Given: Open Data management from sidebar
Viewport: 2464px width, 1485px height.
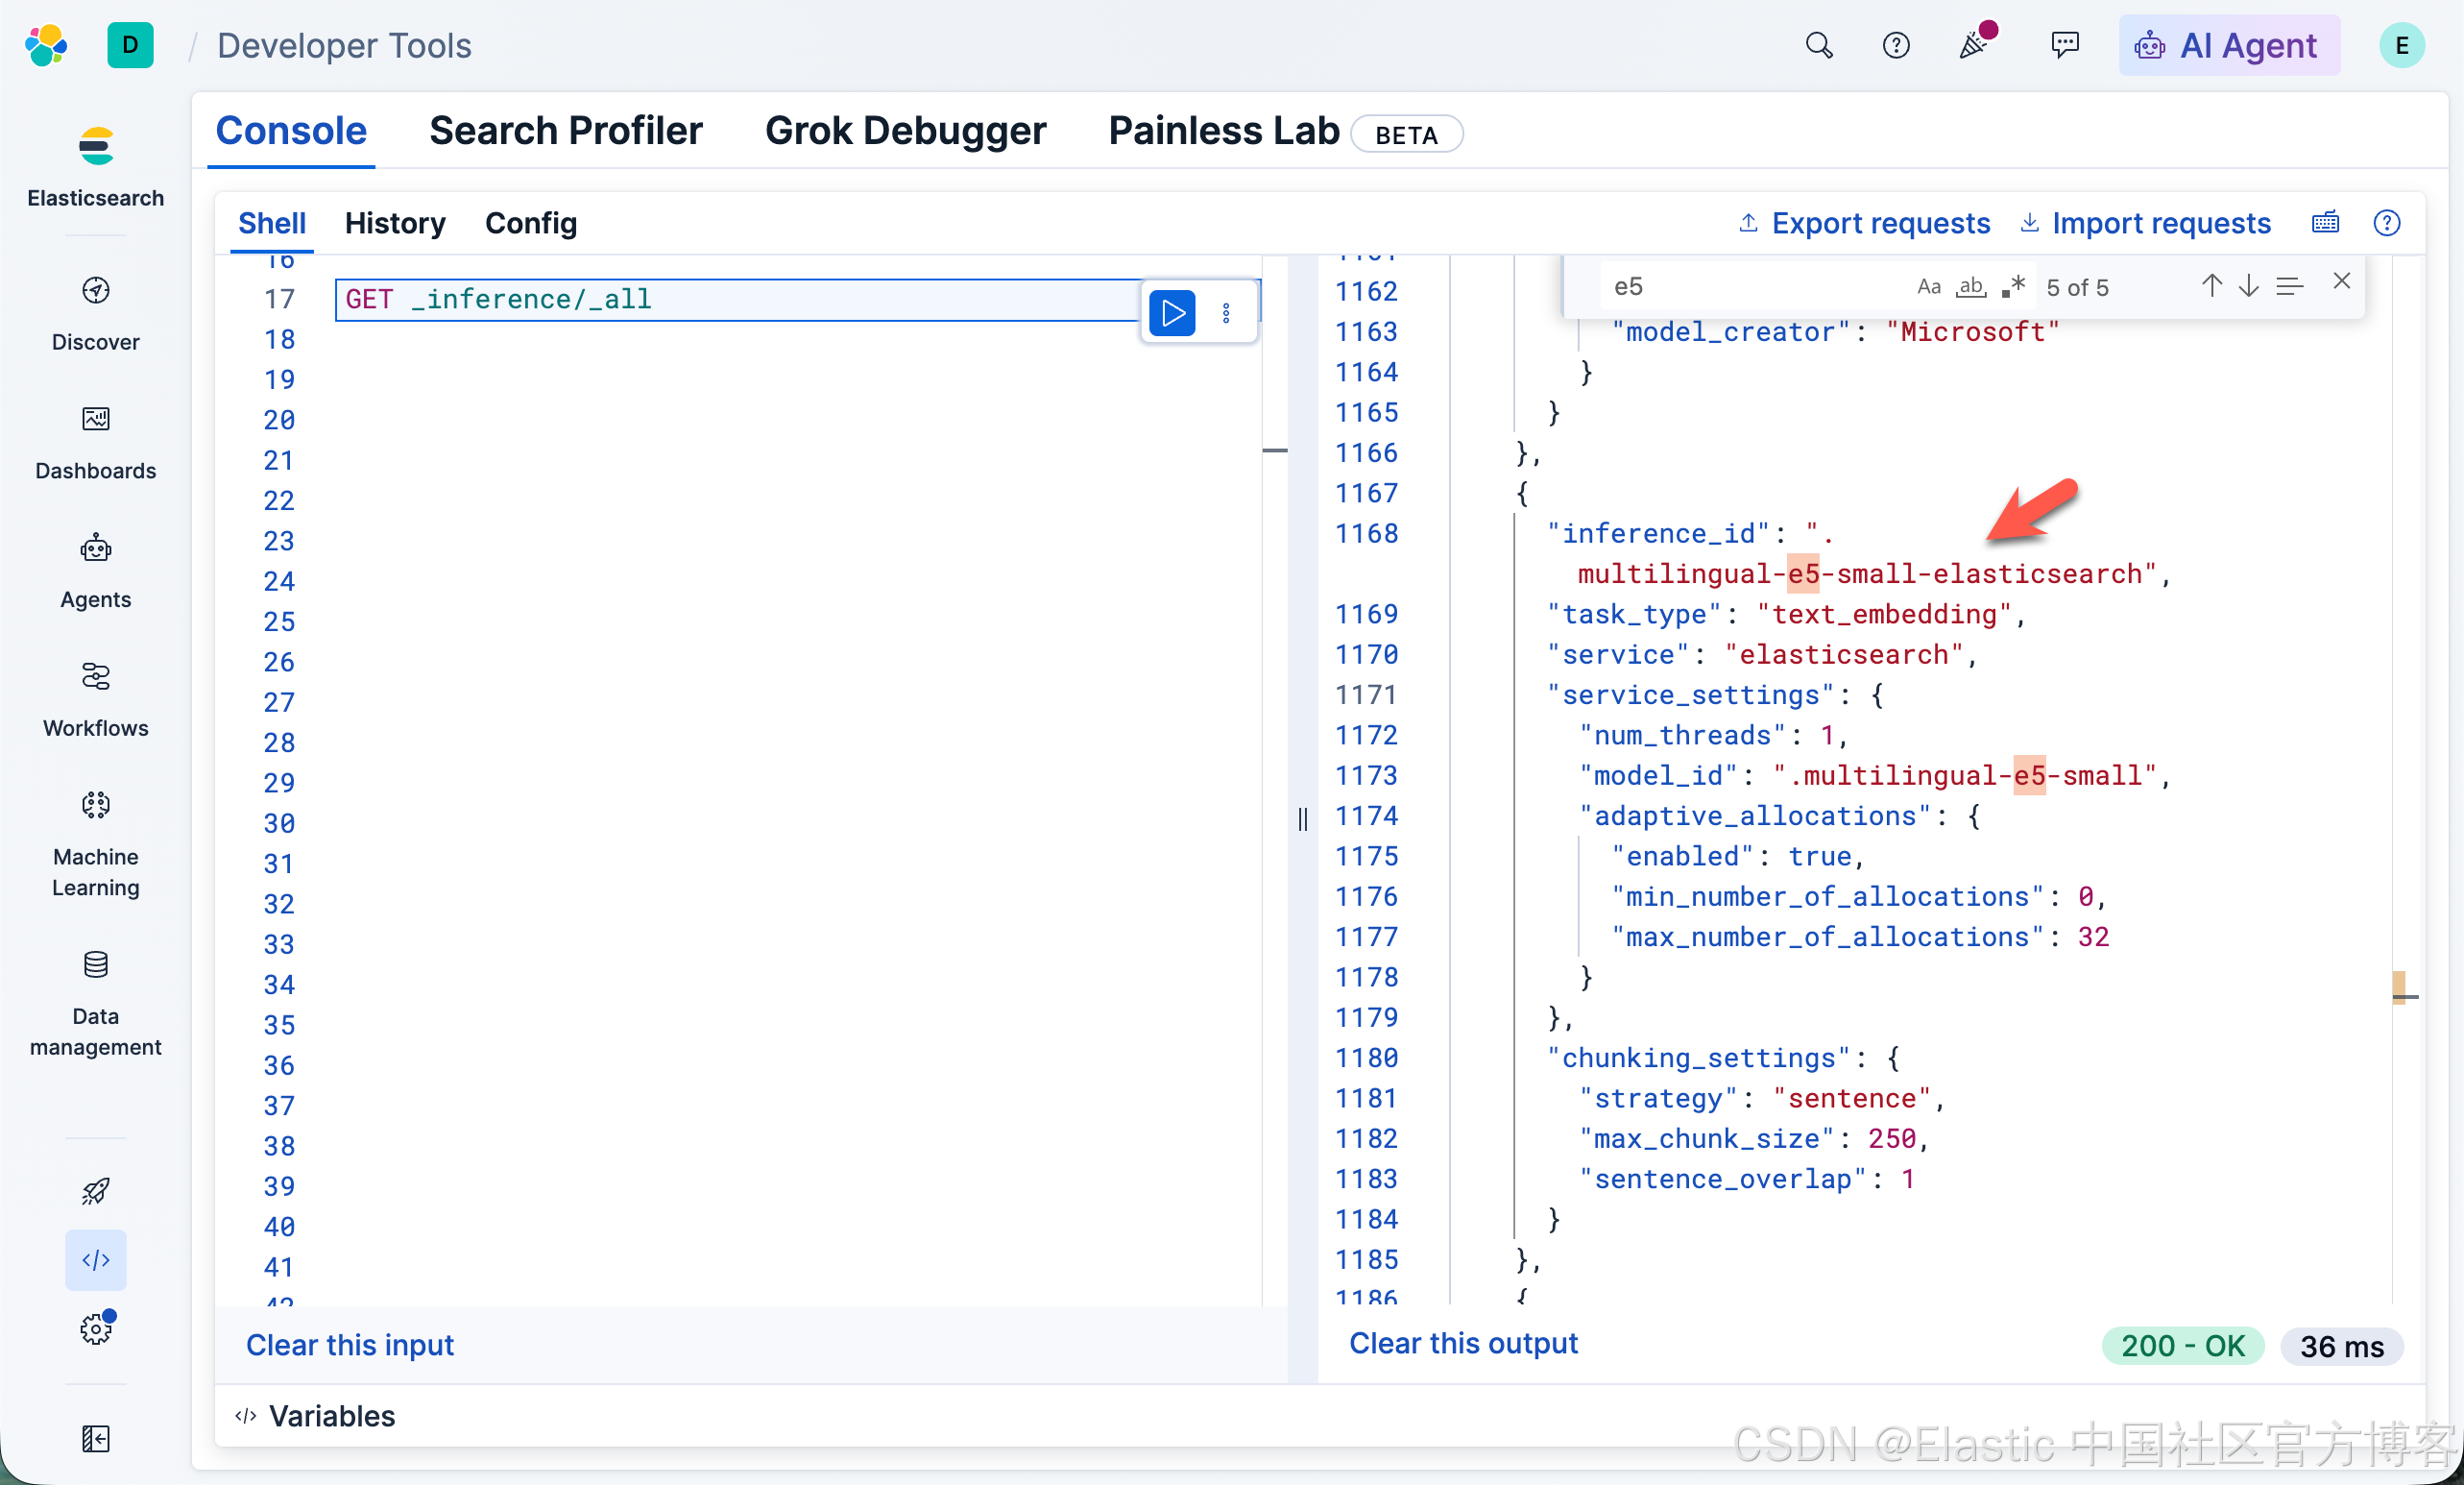Looking at the screenshot, I should click(95, 1004).
